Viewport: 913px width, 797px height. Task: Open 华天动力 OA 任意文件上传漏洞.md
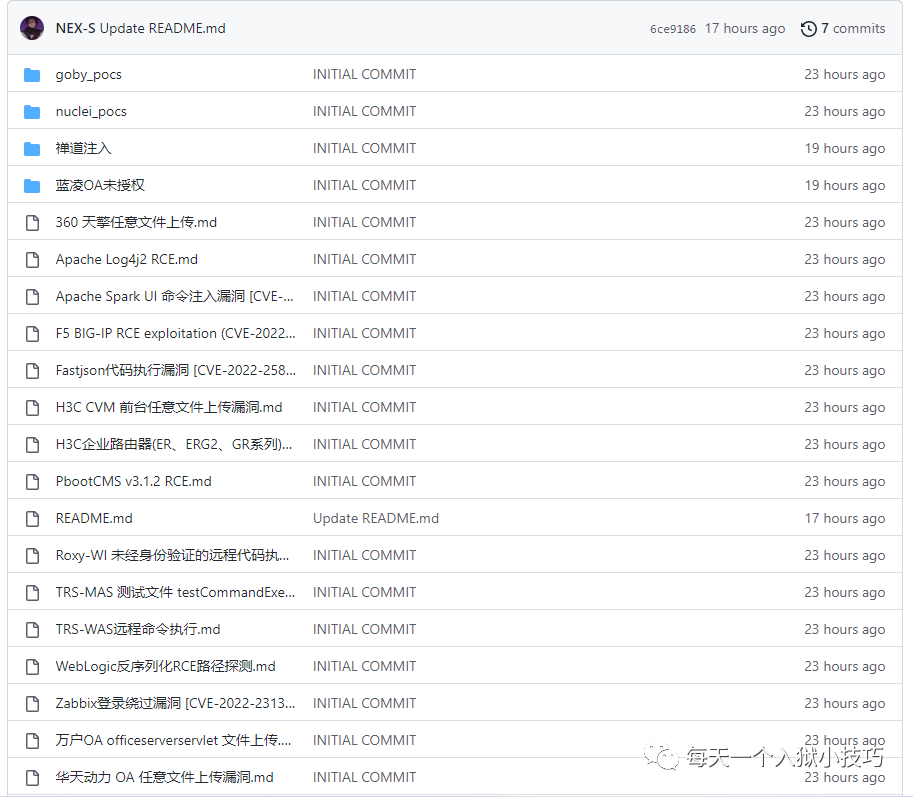(164, 777)
